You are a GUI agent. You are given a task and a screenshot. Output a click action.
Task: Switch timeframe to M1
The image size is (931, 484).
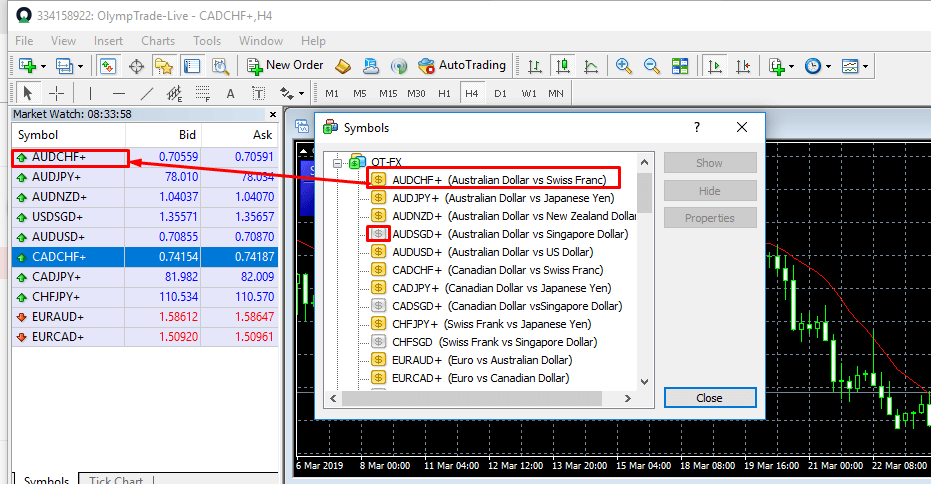332,93
